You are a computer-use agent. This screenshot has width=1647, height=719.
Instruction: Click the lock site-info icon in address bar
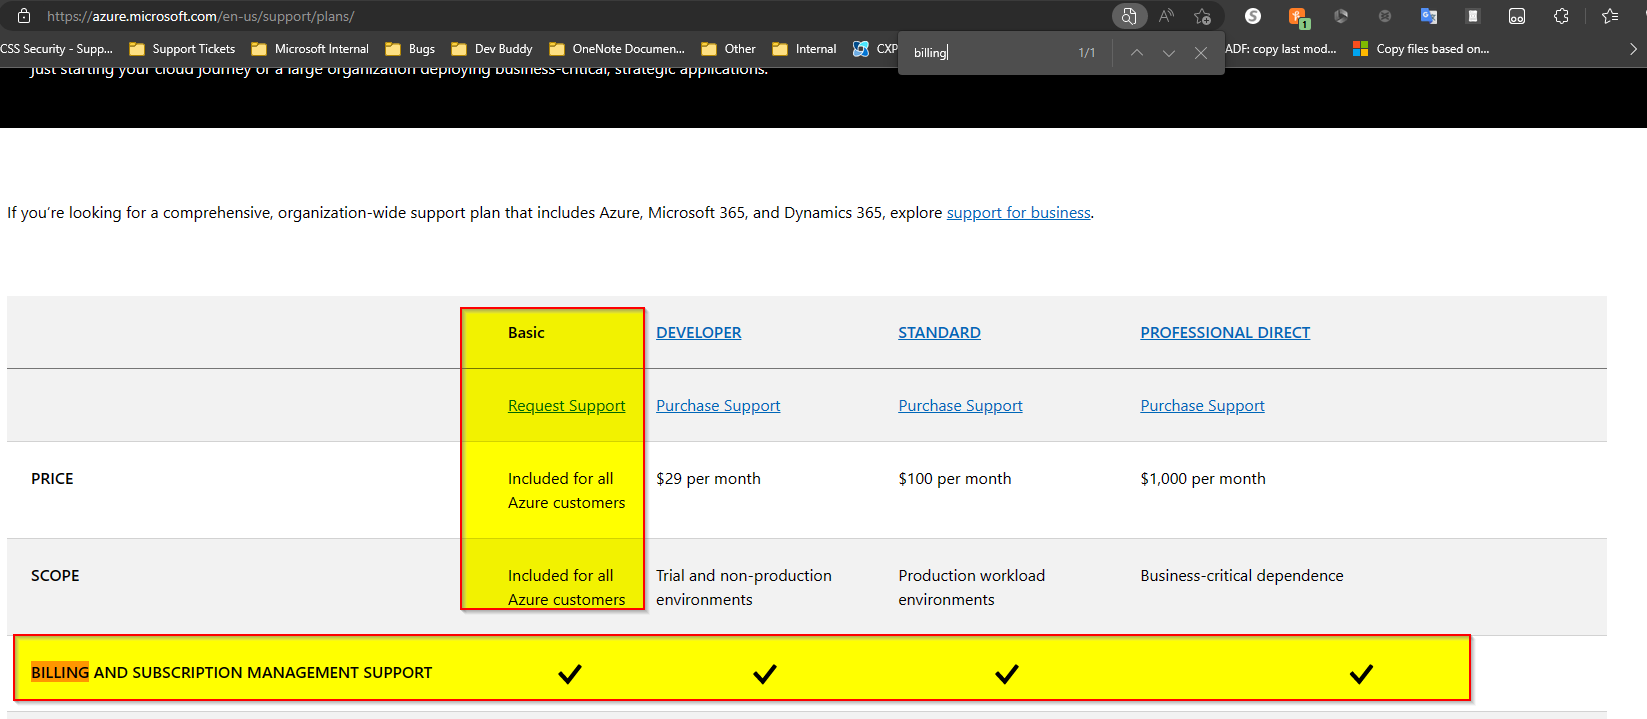tap(24, 16)
